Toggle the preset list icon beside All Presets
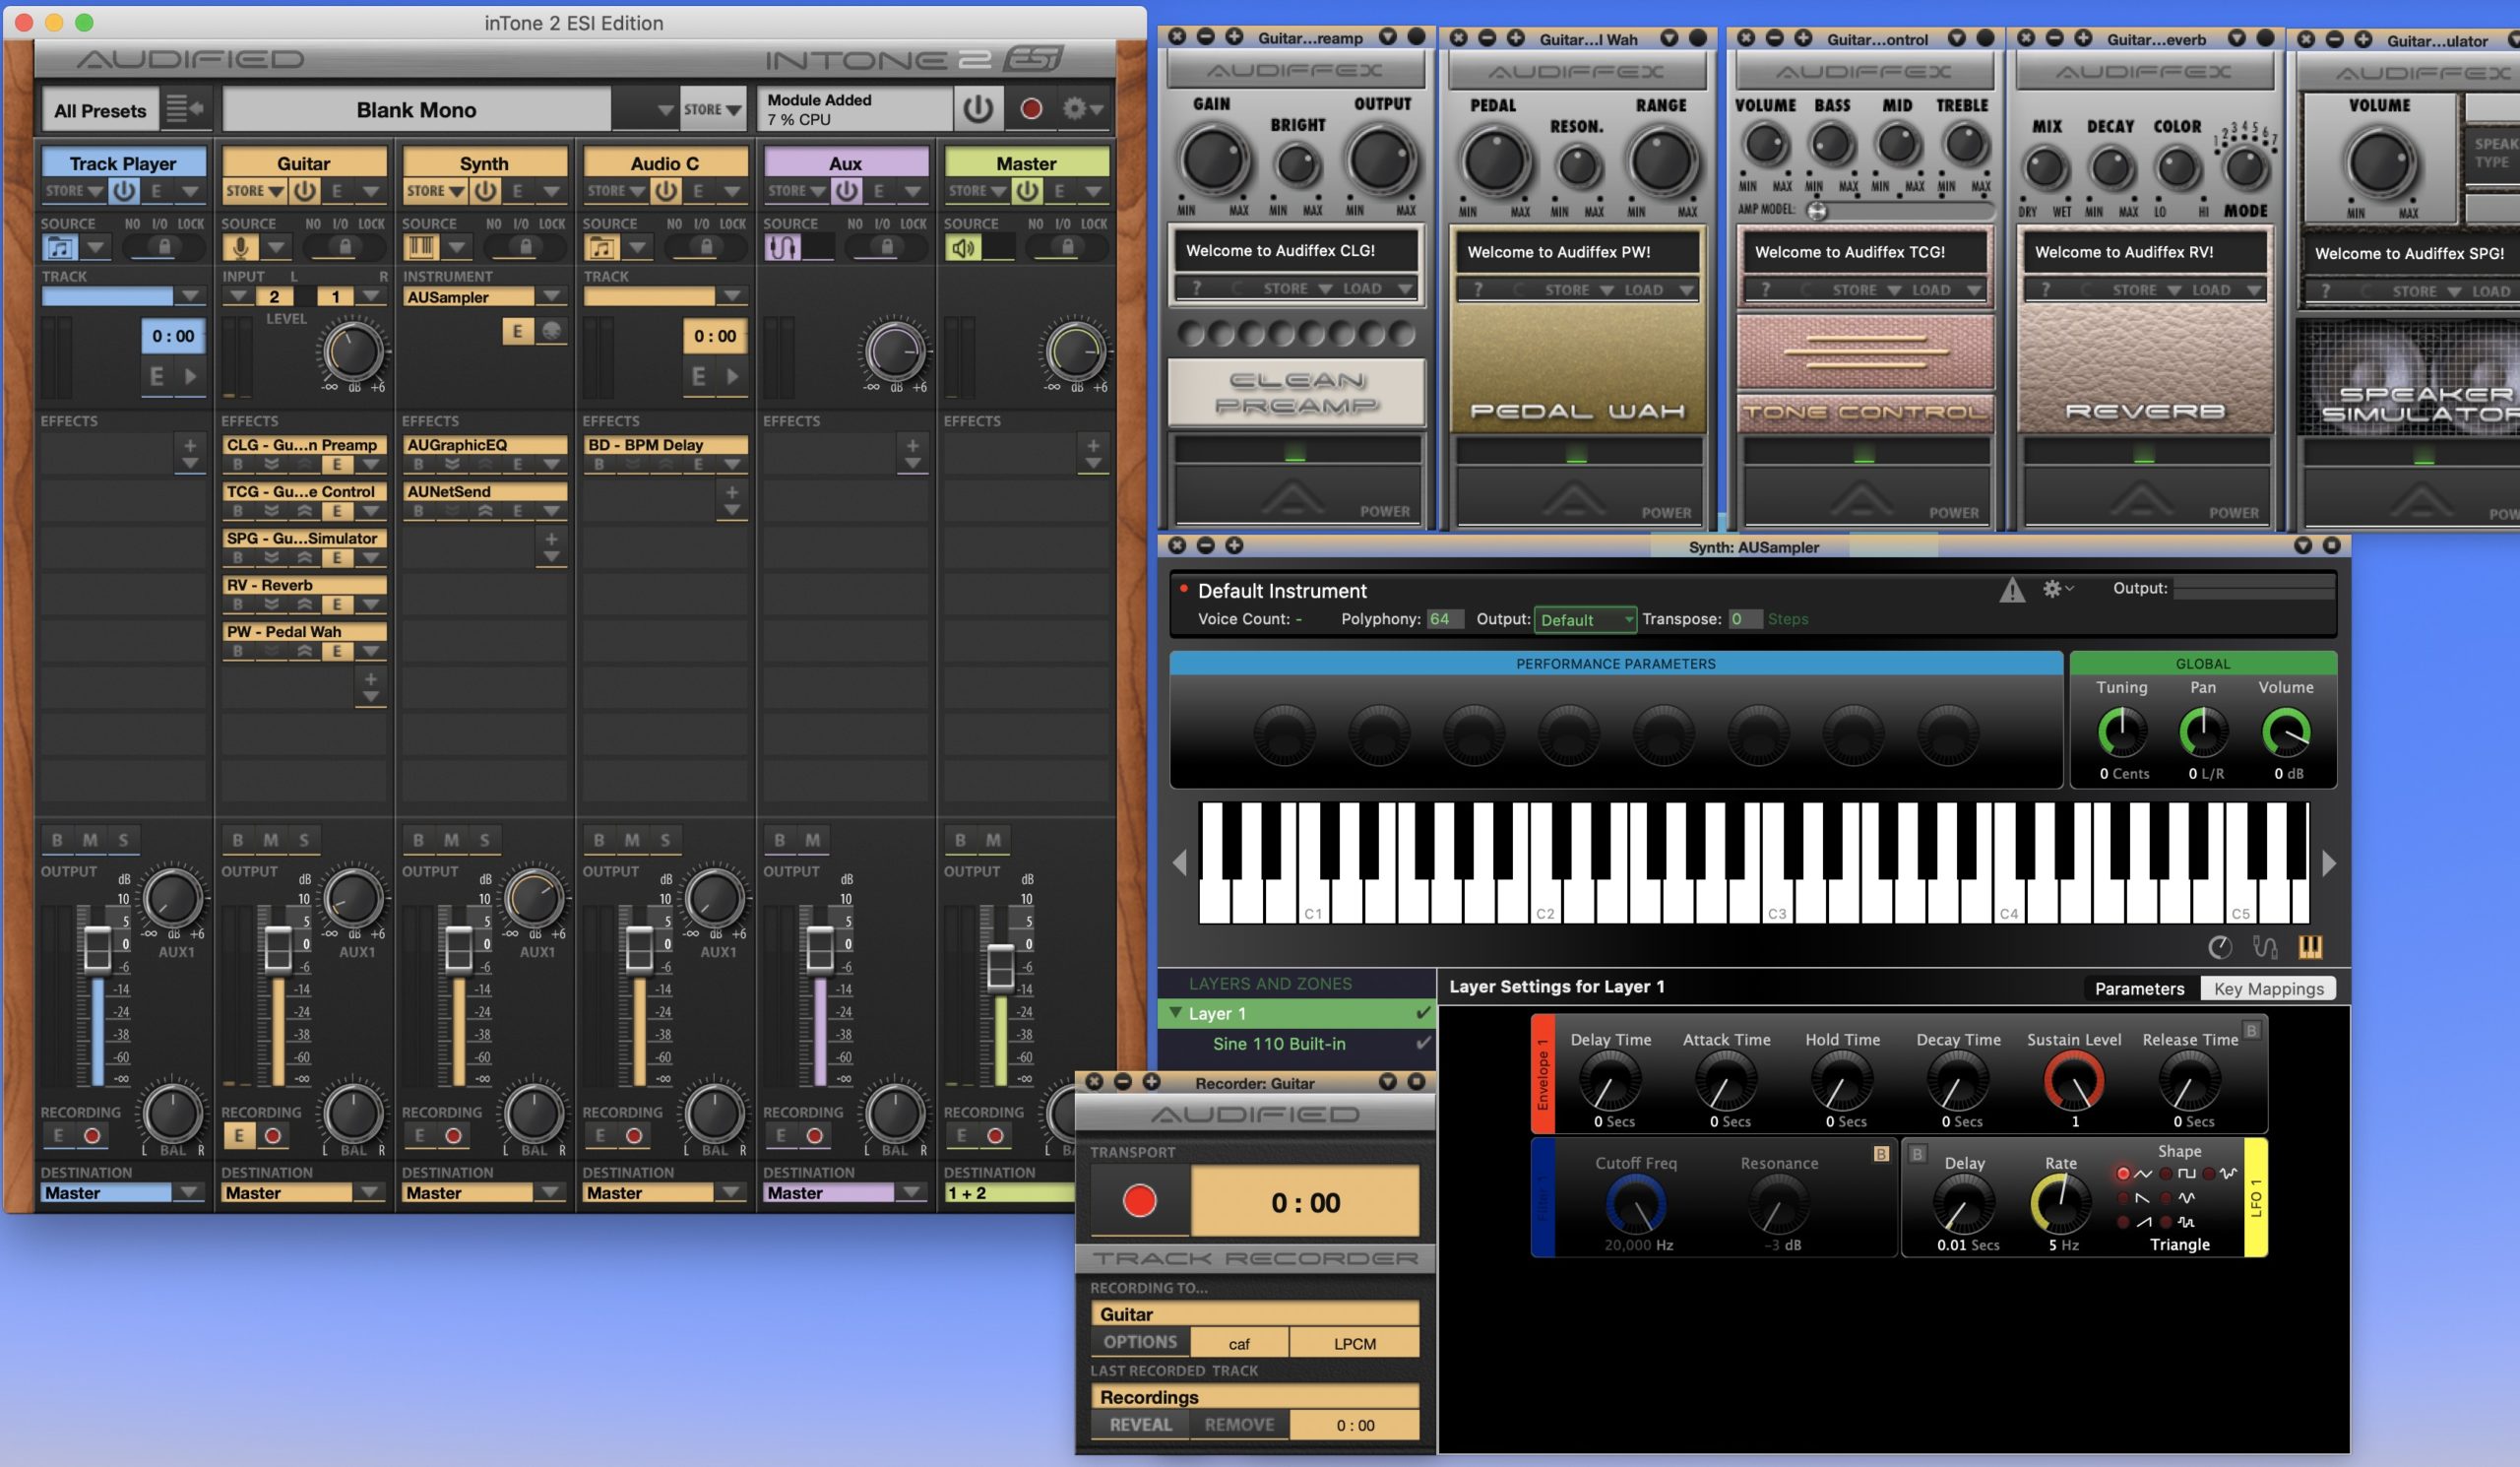2520x1467 pixels. coord(184,108)
